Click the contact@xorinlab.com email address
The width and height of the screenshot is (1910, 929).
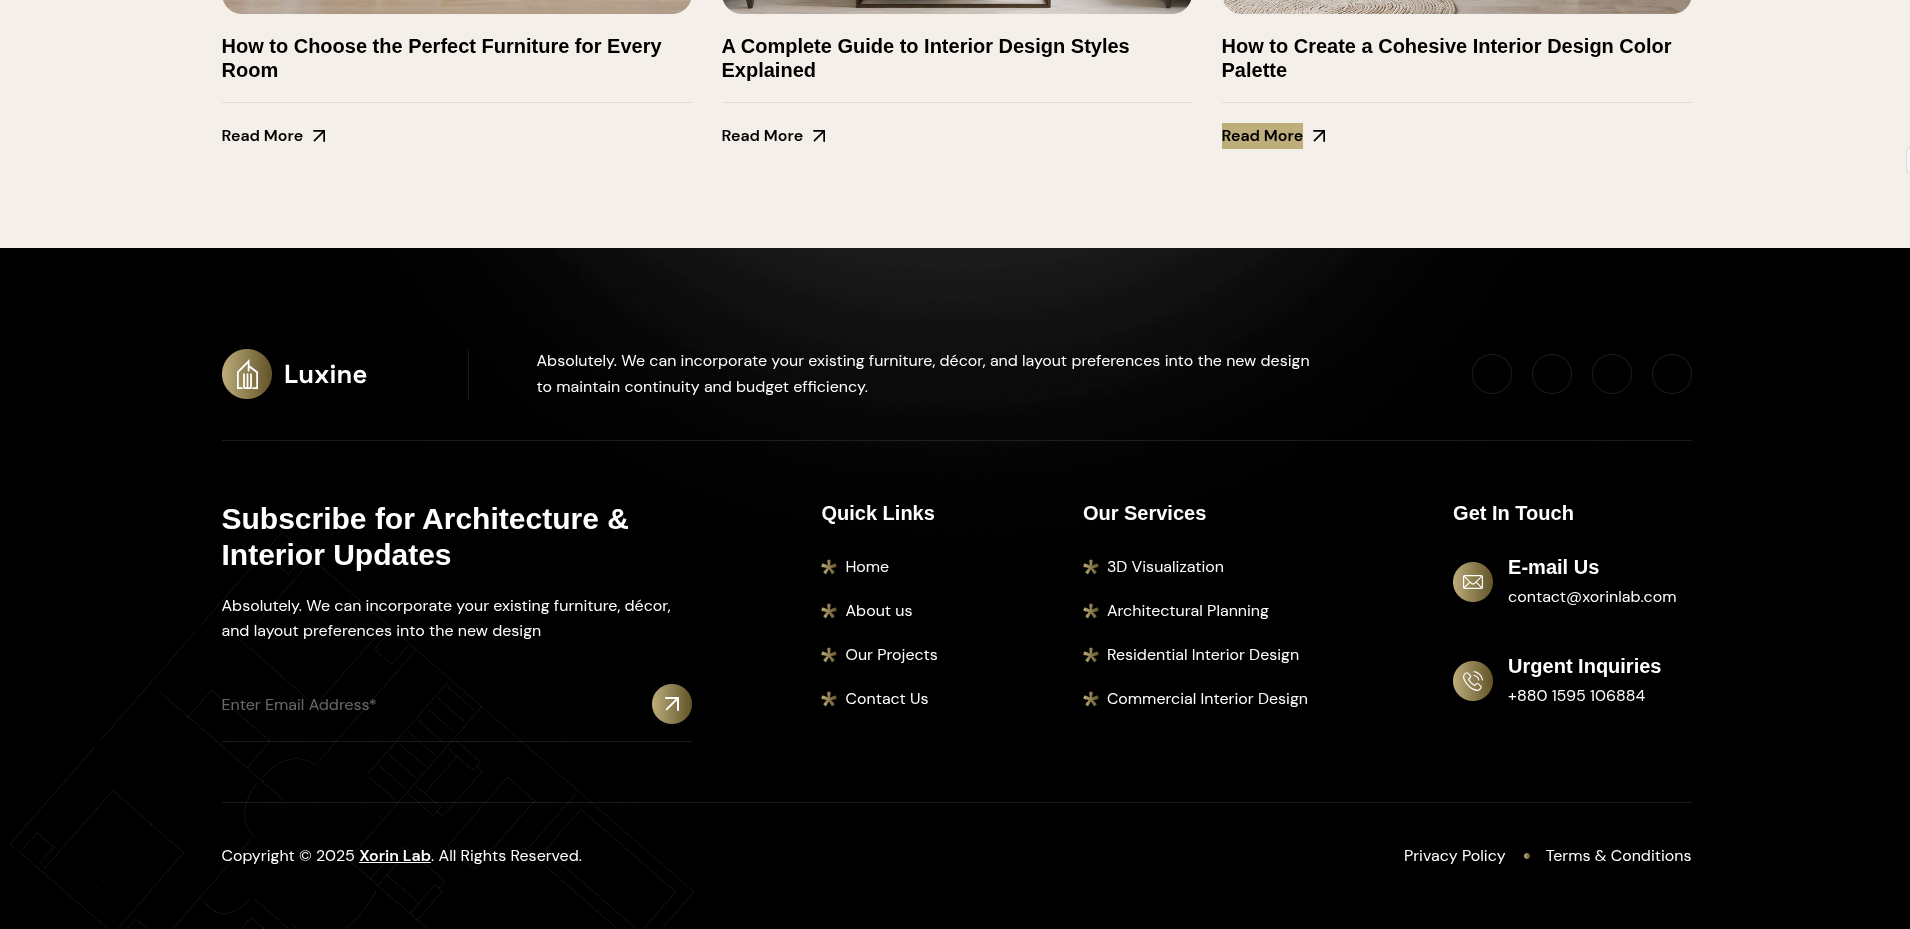pyautogui.click(x=1592, y=597)
